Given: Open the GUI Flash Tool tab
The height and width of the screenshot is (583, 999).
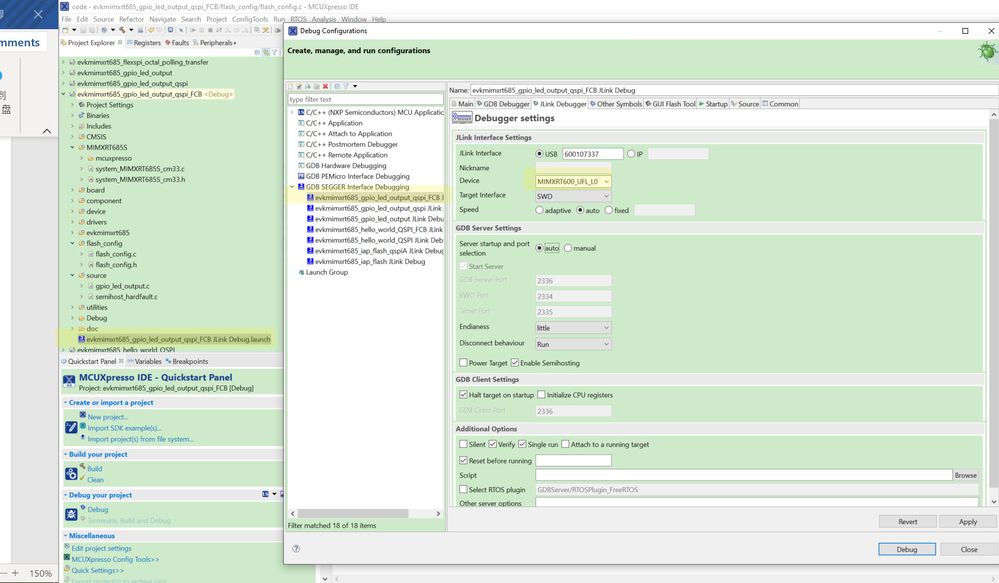Looking at the screenshot, I should pos(670,104).
